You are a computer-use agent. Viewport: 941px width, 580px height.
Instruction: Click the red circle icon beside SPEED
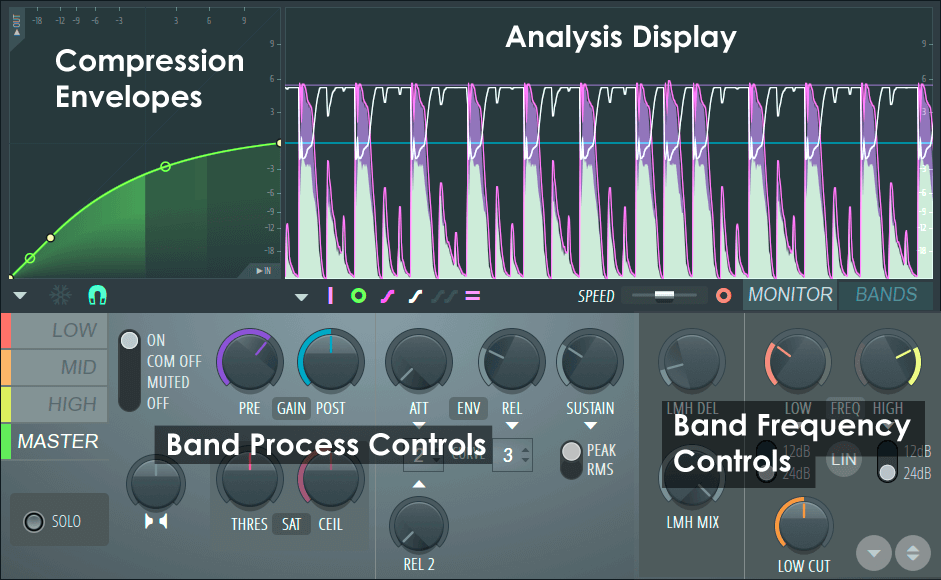724,295
